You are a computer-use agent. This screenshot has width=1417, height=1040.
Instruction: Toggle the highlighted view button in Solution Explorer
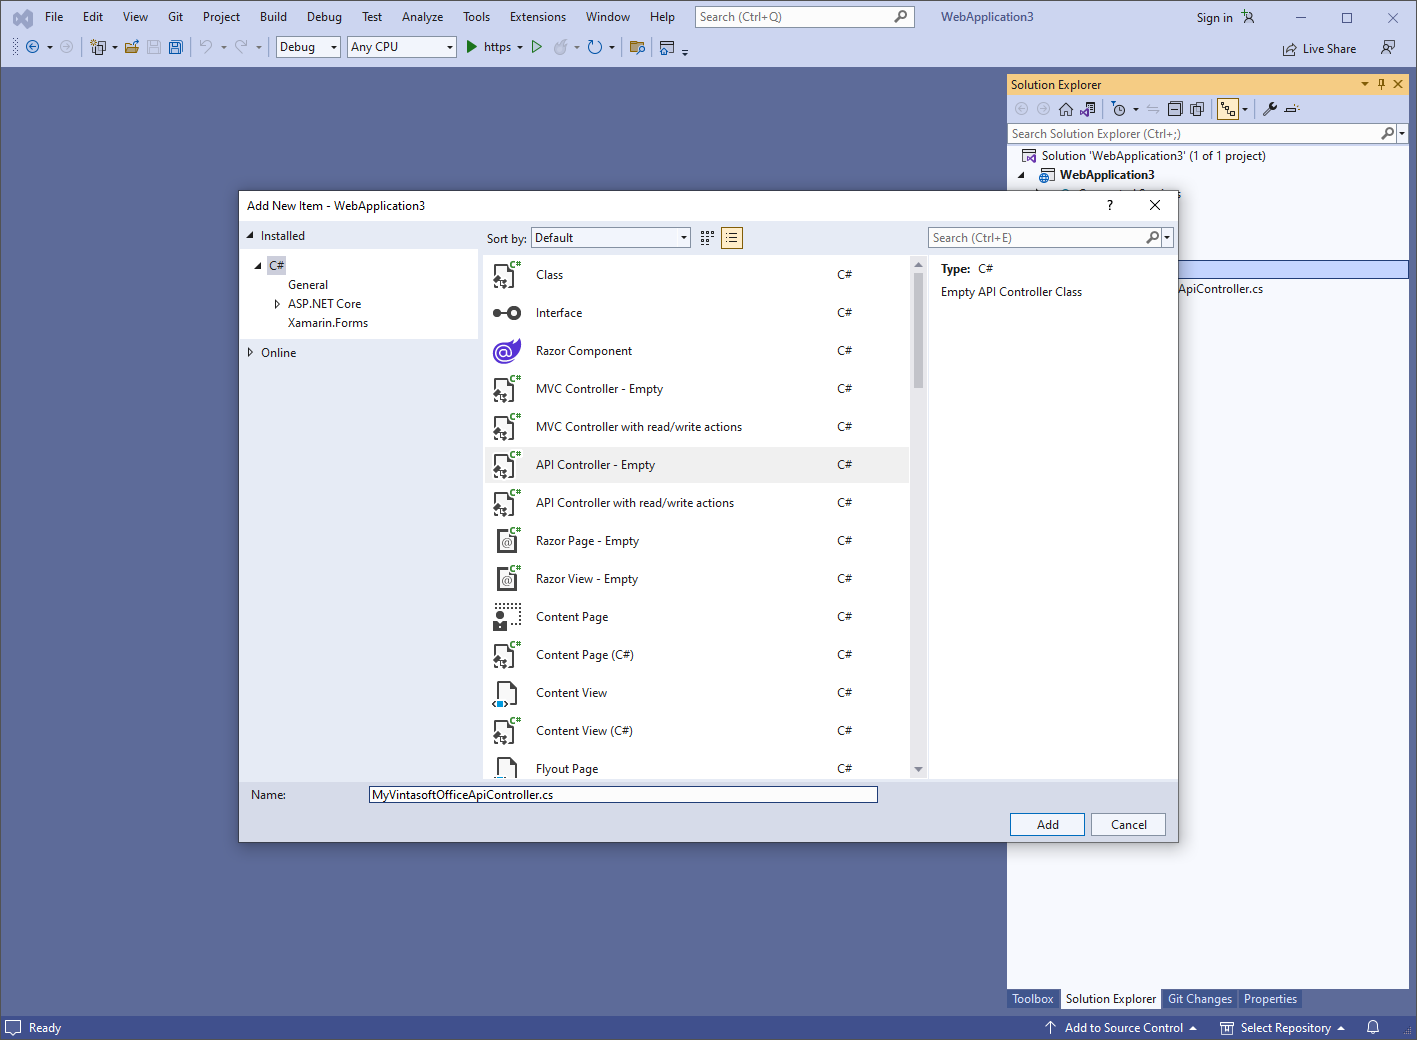pos(1228,109)
